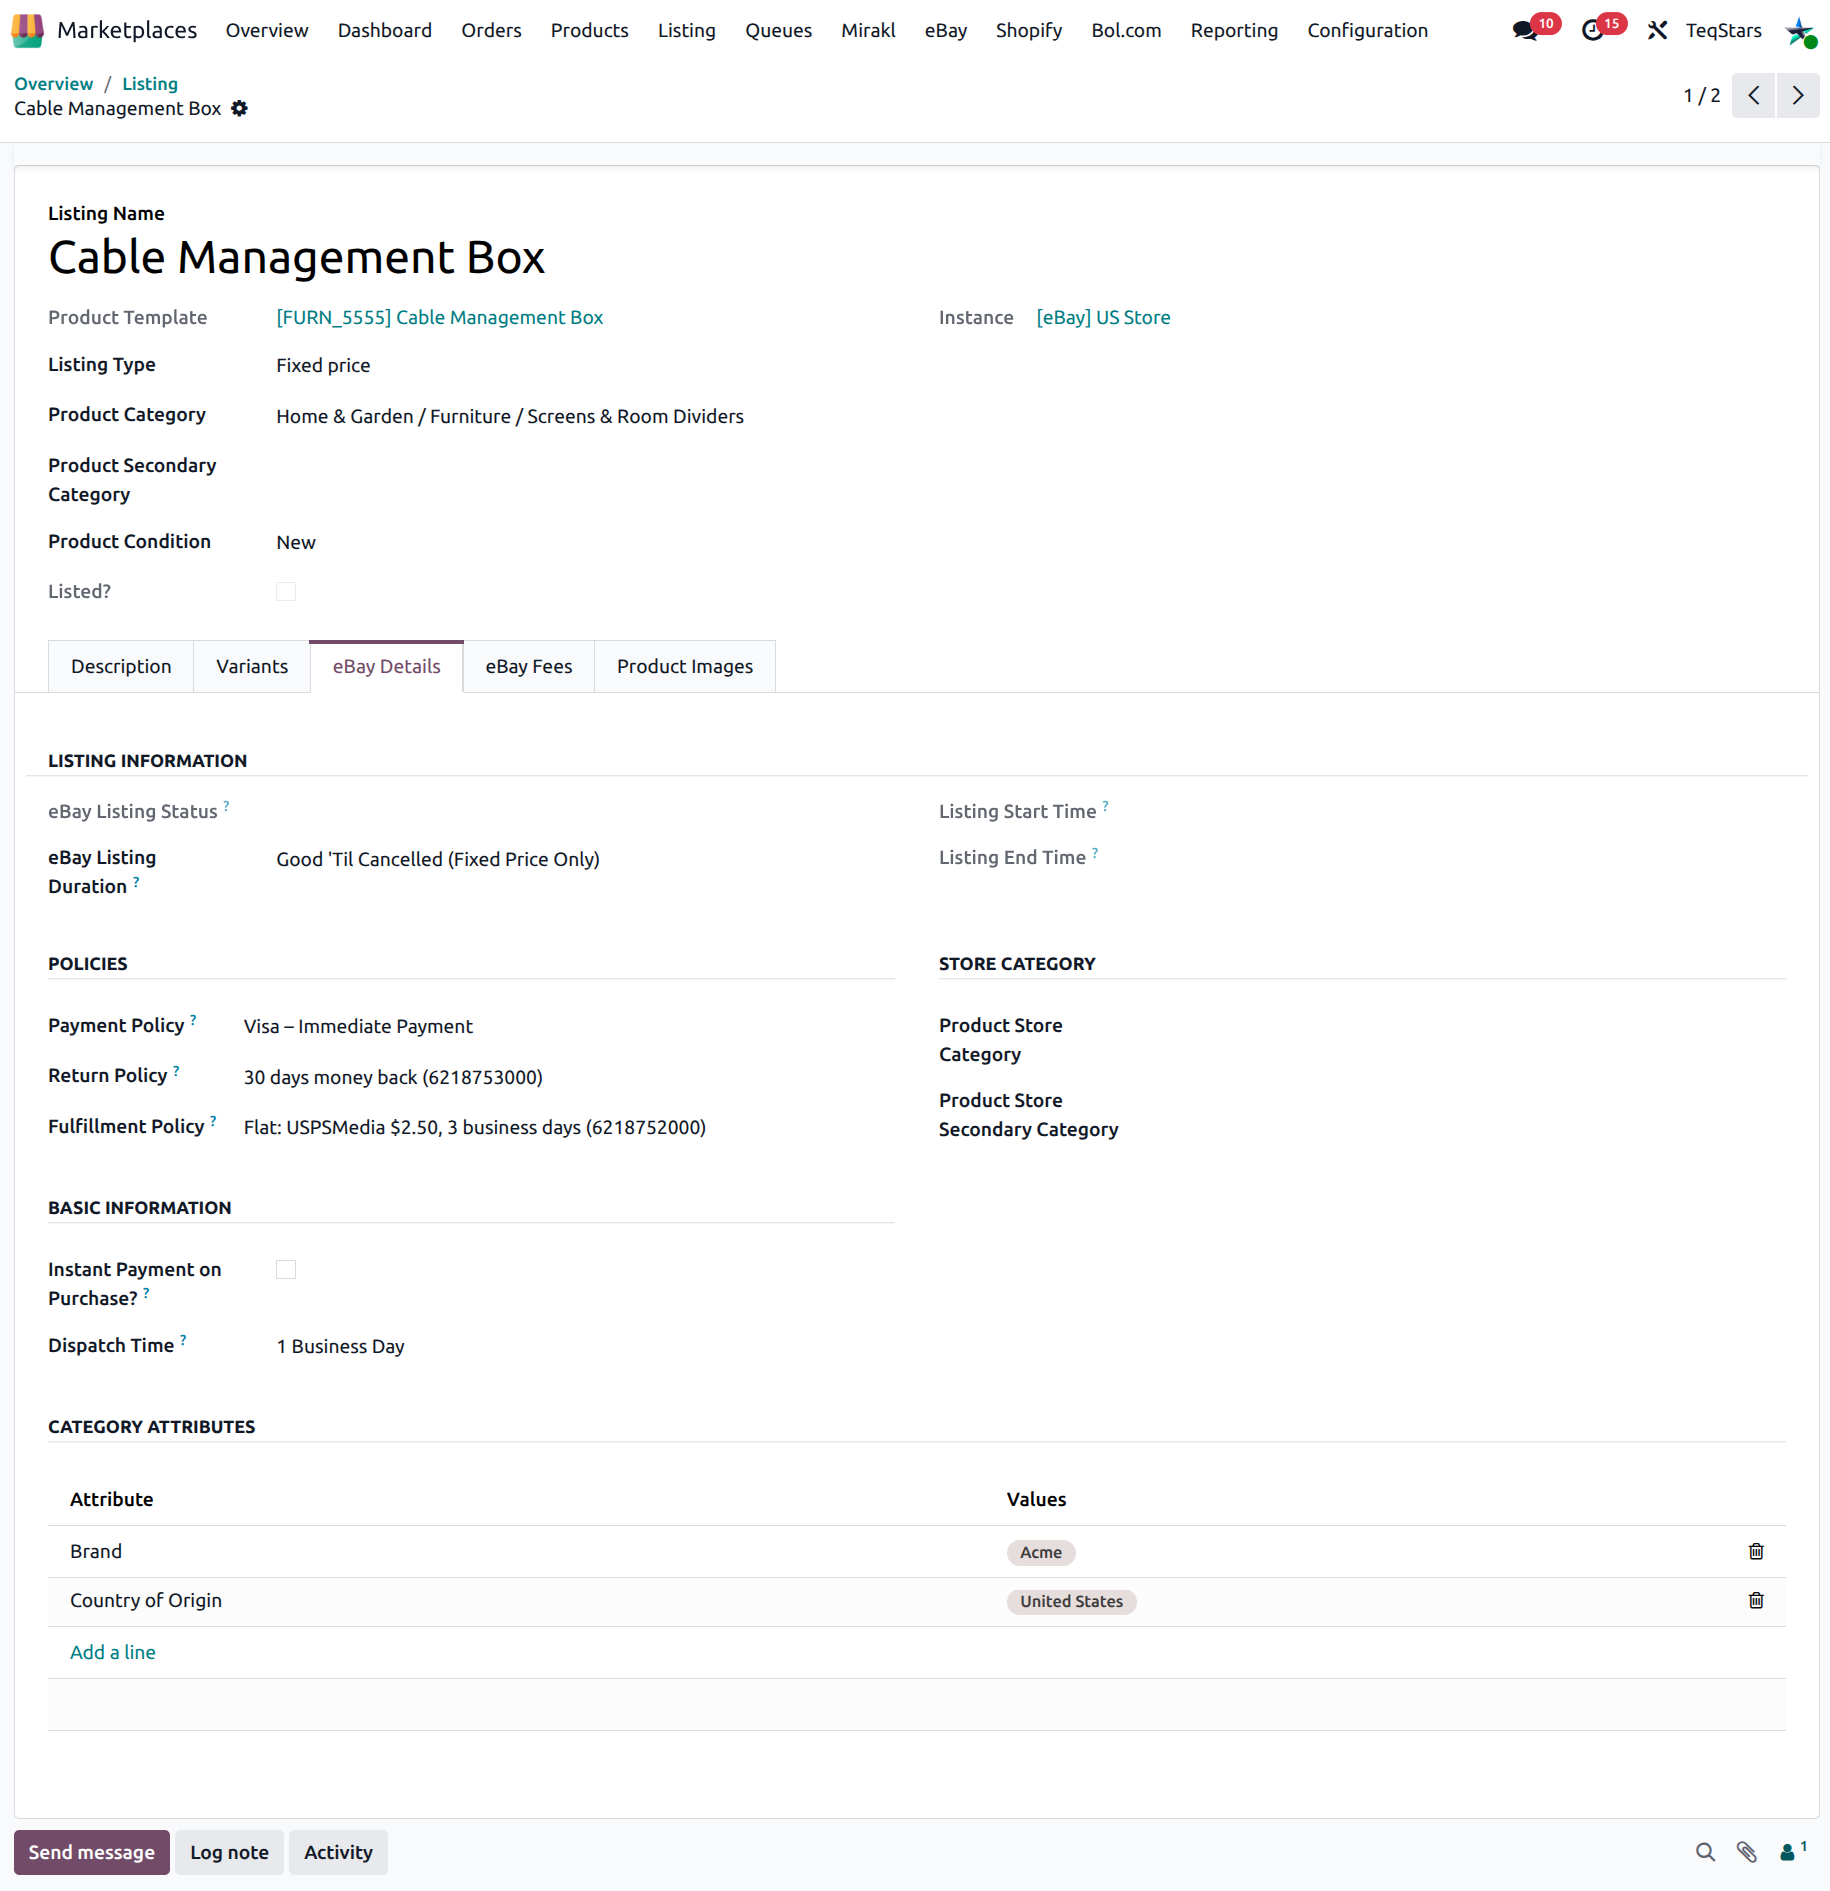Add a line to category attributes
The image size is (1830, 1891).
(113, 1652)
